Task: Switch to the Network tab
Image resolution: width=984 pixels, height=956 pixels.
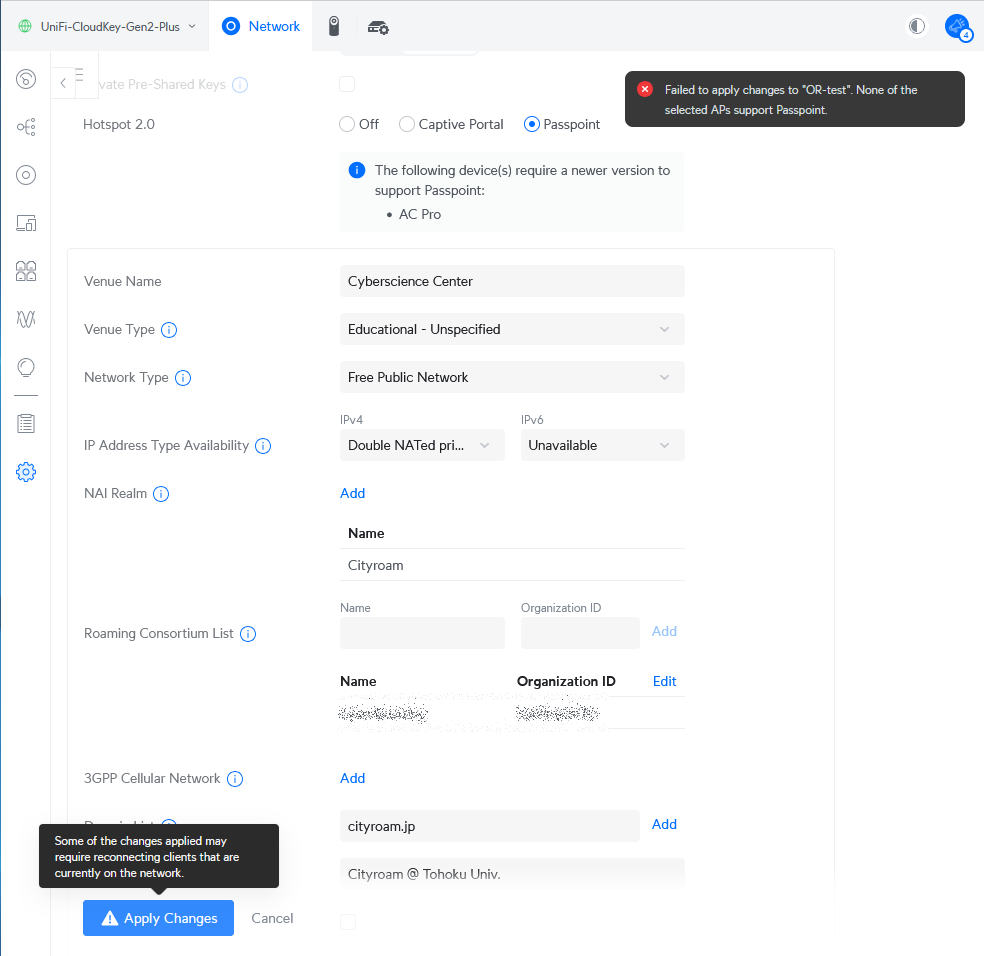Action: tap(261, 26)
